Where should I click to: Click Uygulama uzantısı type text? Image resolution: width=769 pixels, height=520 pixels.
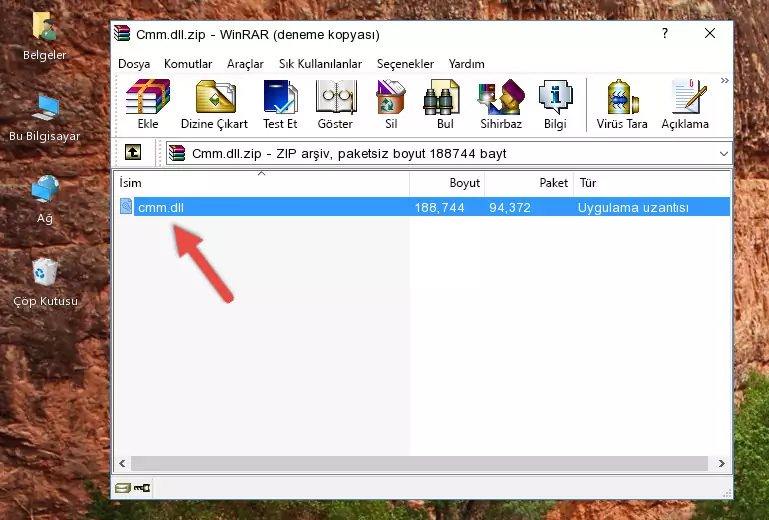click(633, 208)
